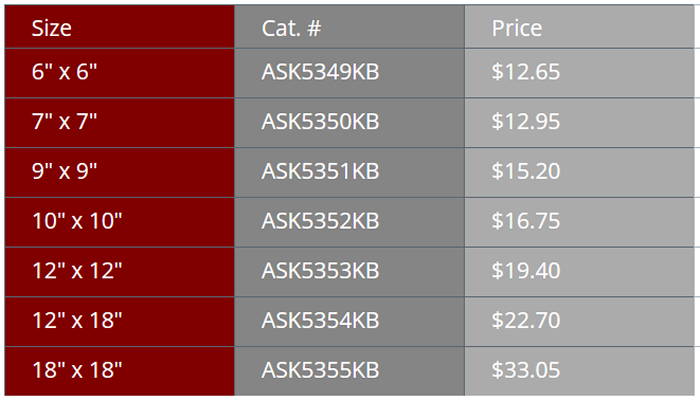Screen dimensions: 700x401
Task: Click the Size column header
Action: point(52,28)
